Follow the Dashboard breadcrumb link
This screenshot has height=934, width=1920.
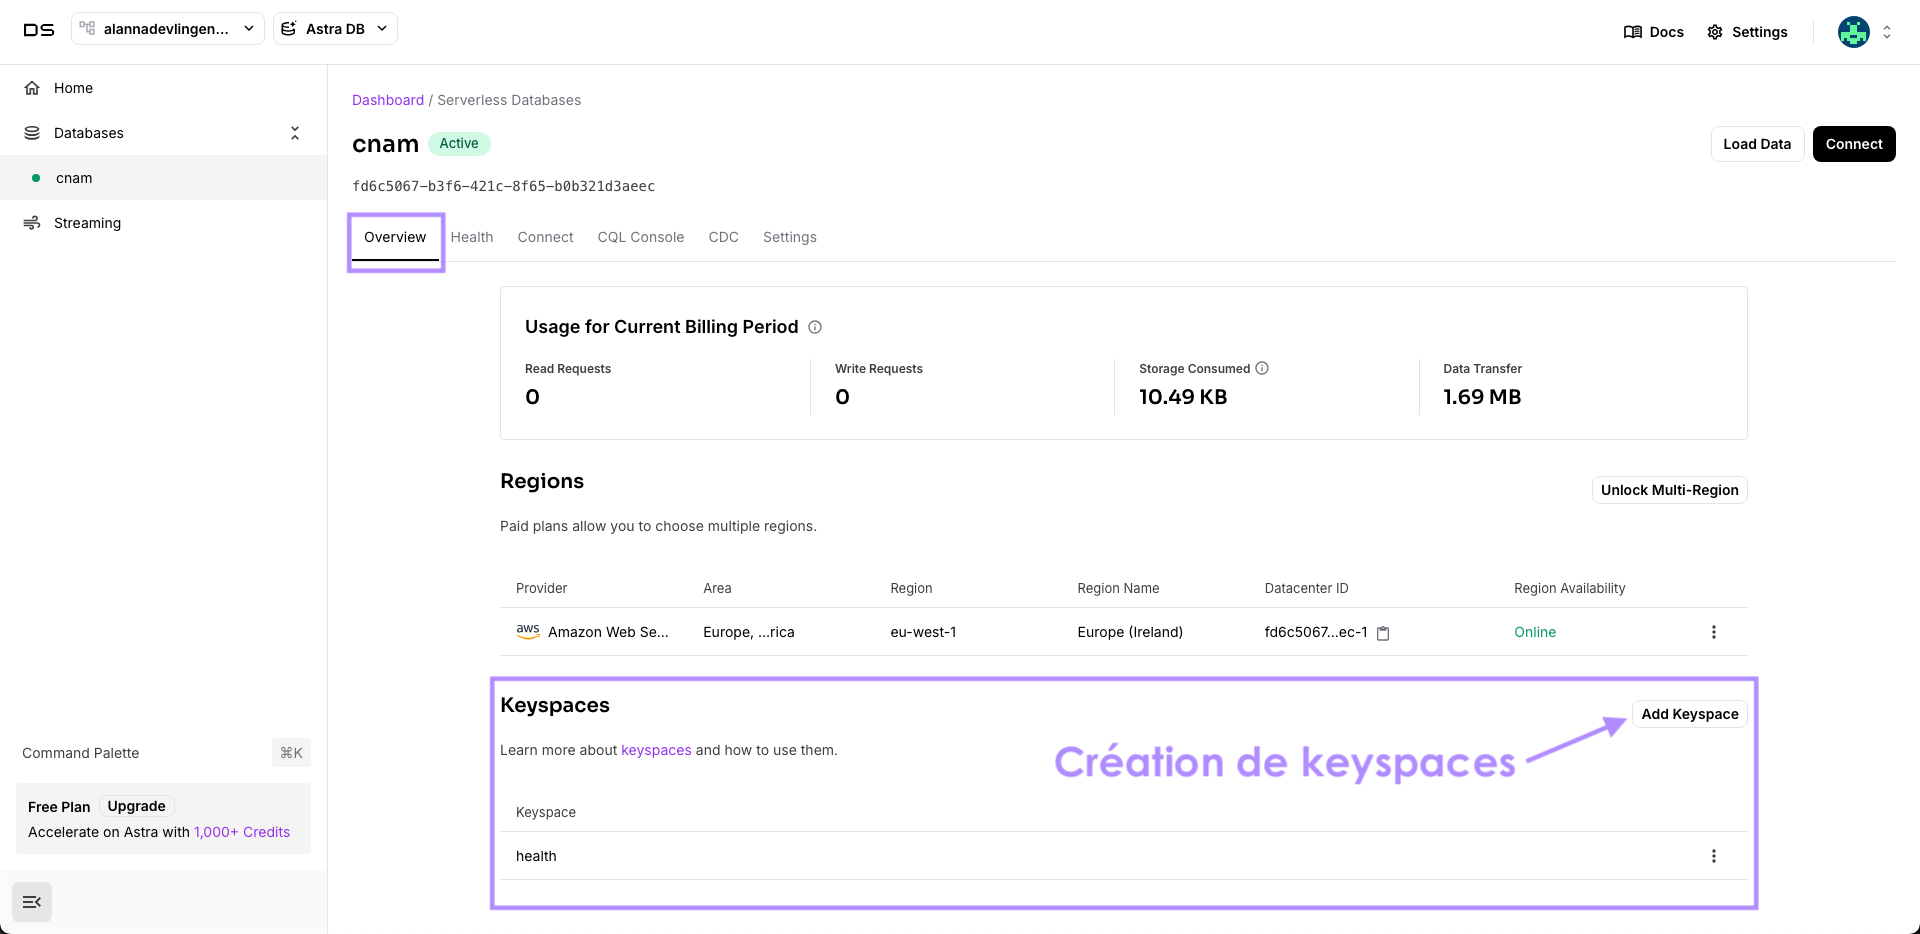pos(388,100)
